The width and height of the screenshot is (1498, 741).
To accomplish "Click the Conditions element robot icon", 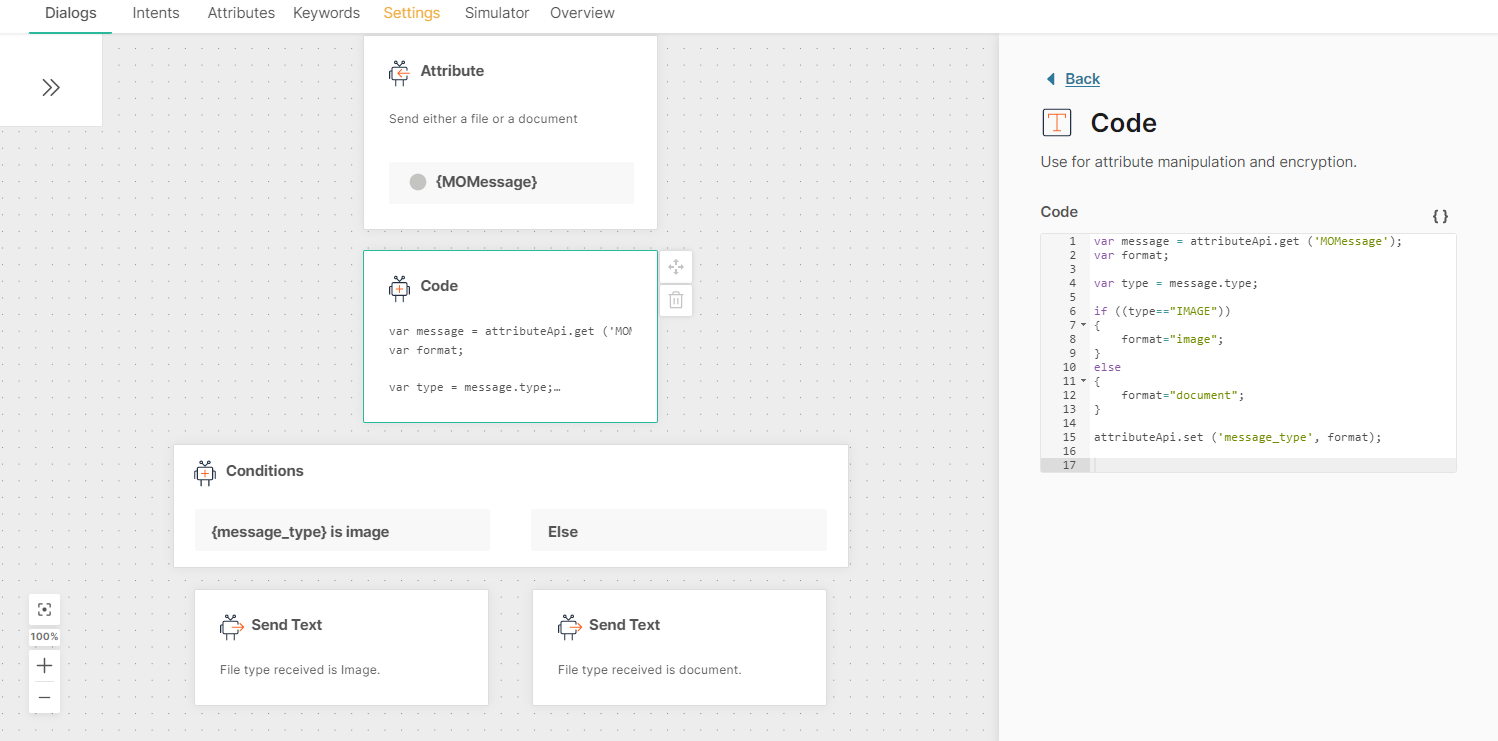I will [205, 472].
